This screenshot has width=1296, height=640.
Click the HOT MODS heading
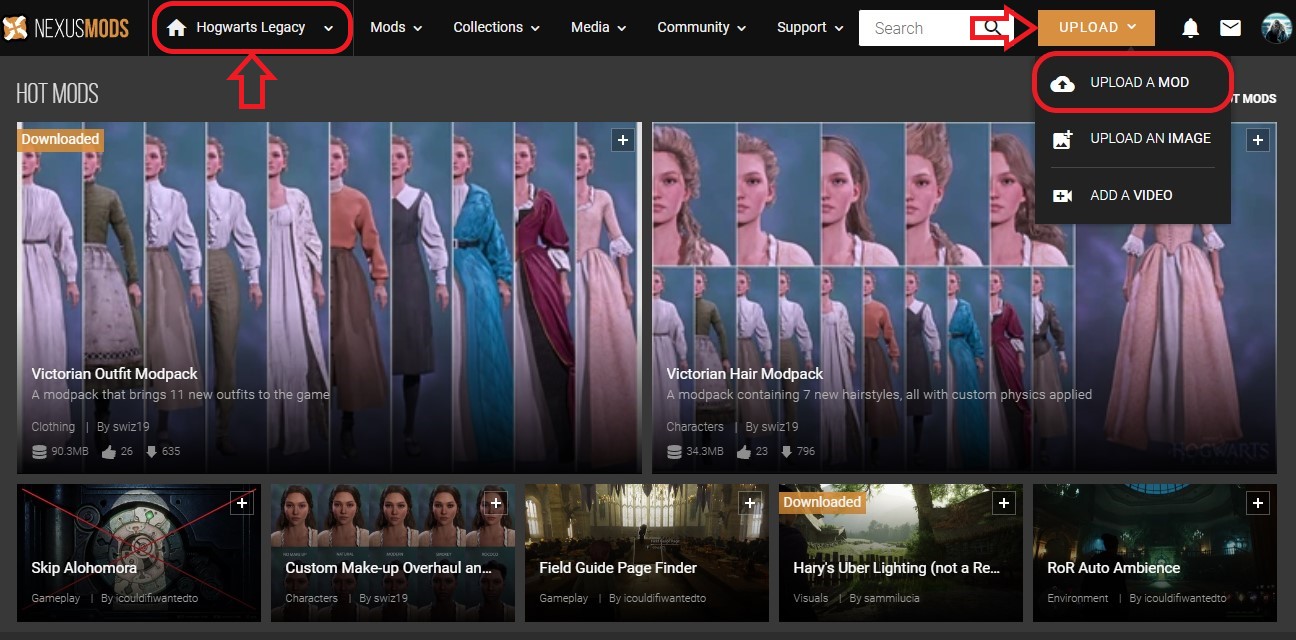pos(57,93)
